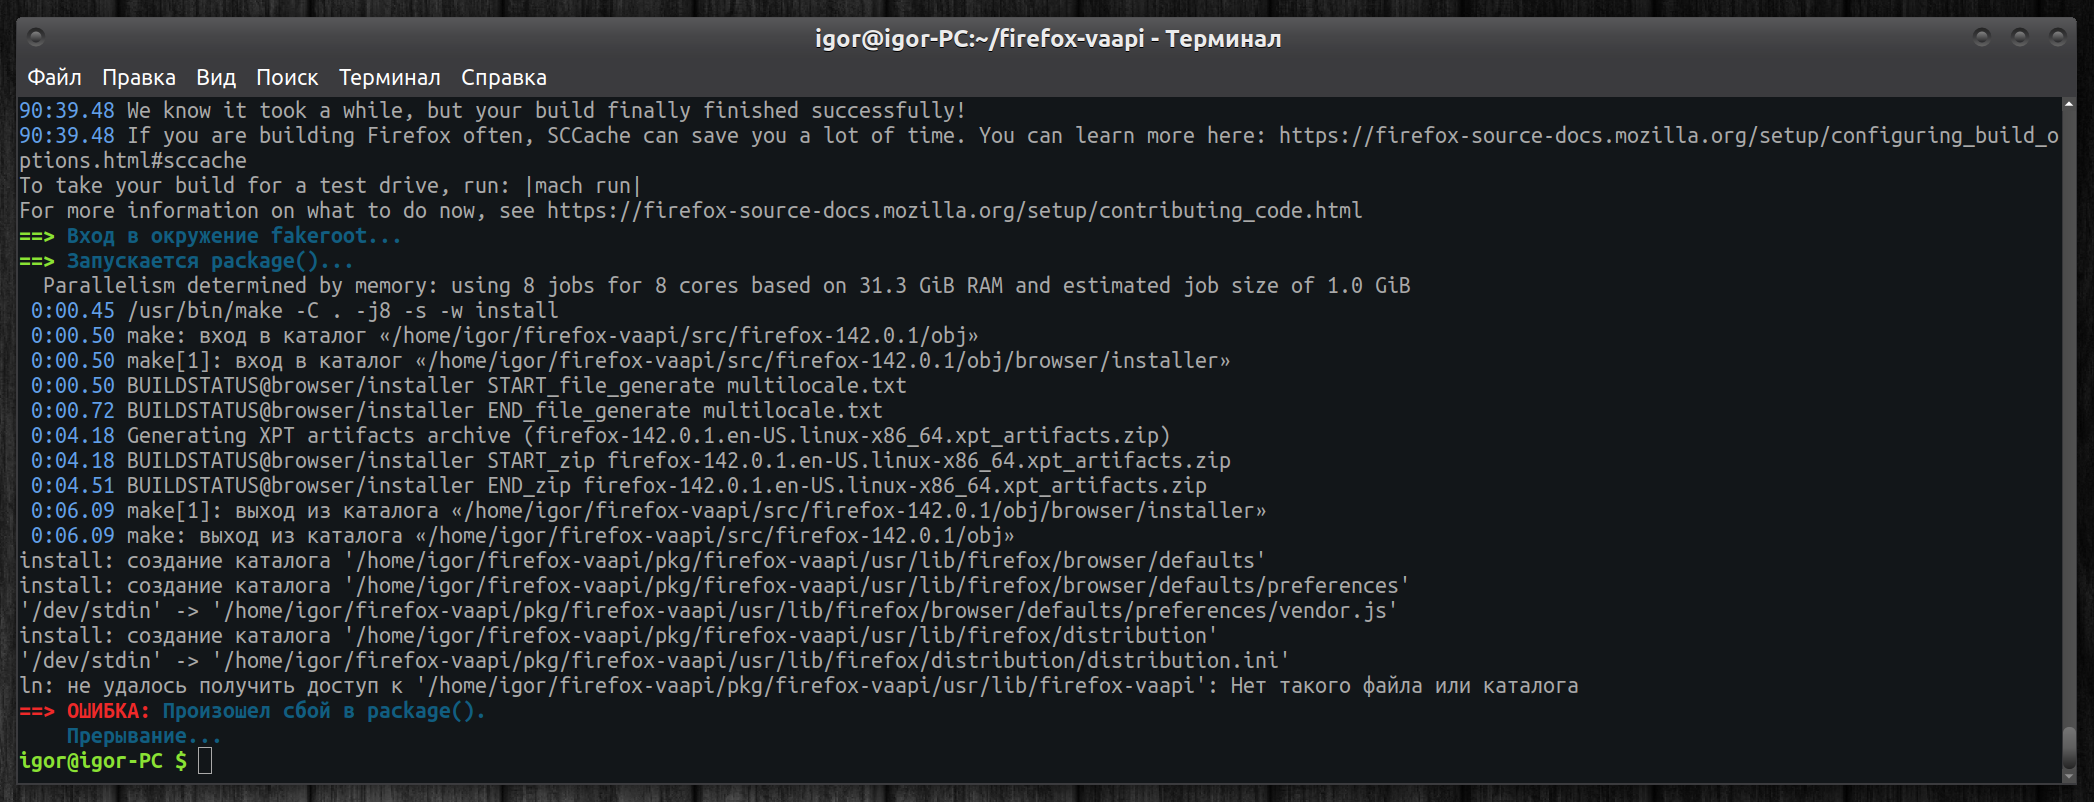Viewport: 2094px width, 802px height.
Task: Open the window menu button in title bar's left corner
Action: (x=36, y=38)
